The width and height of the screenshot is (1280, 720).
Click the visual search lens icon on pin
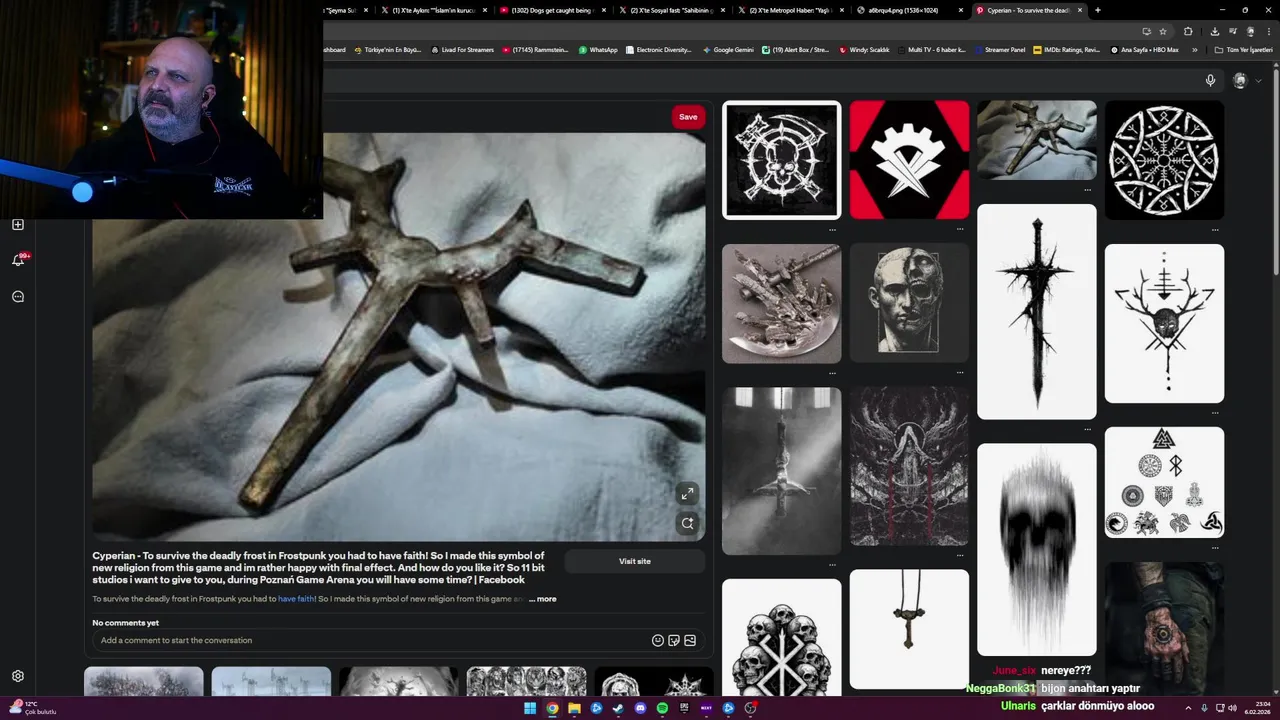[x=687, y=523]
